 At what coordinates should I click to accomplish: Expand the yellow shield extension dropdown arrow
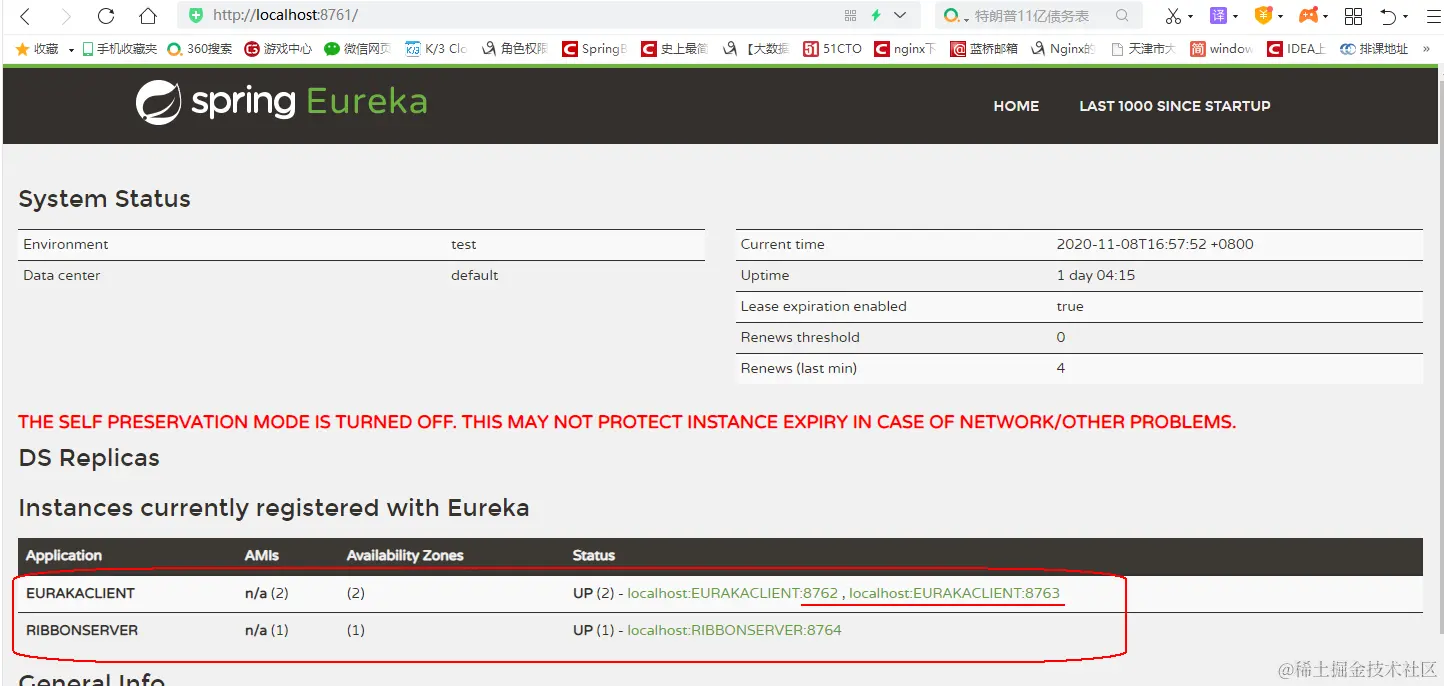(1281, 17)
